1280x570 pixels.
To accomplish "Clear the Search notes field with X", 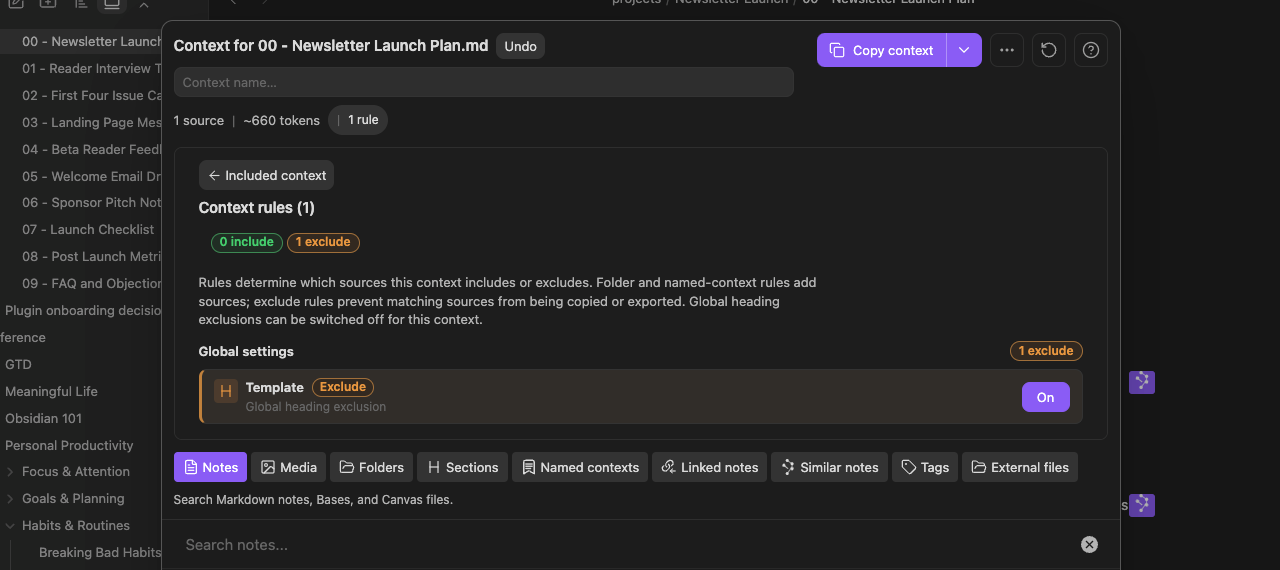I will point(1089,545).
